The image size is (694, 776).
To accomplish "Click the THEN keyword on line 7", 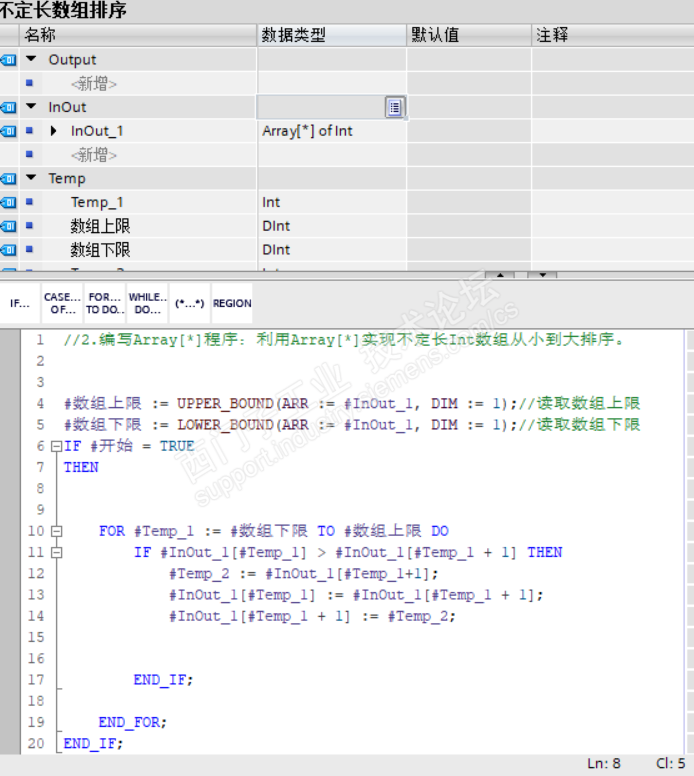I will [81, 467].
